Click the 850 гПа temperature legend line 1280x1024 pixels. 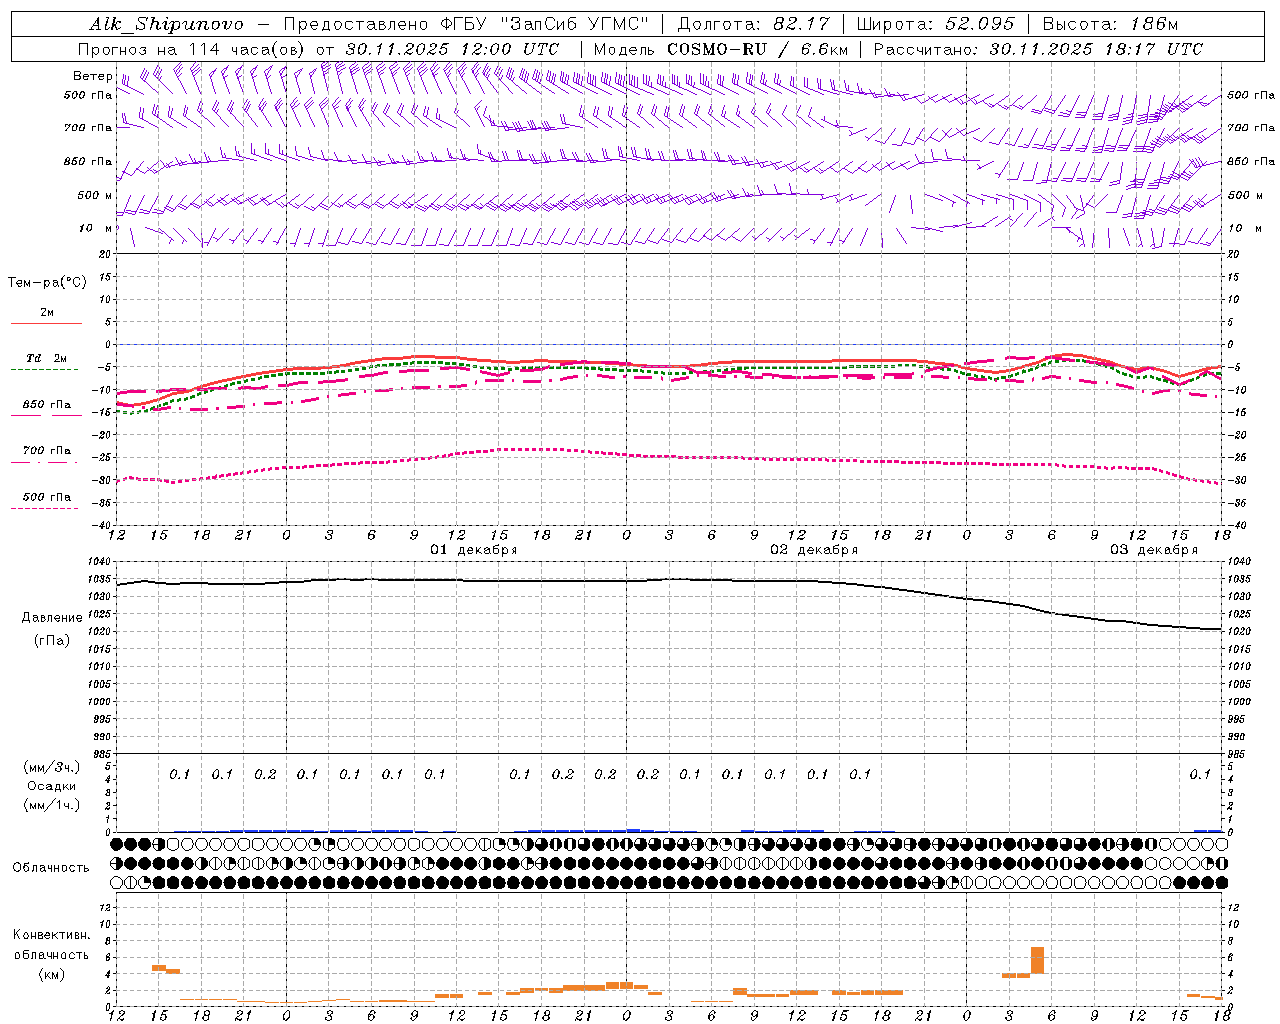pos(46,415)
